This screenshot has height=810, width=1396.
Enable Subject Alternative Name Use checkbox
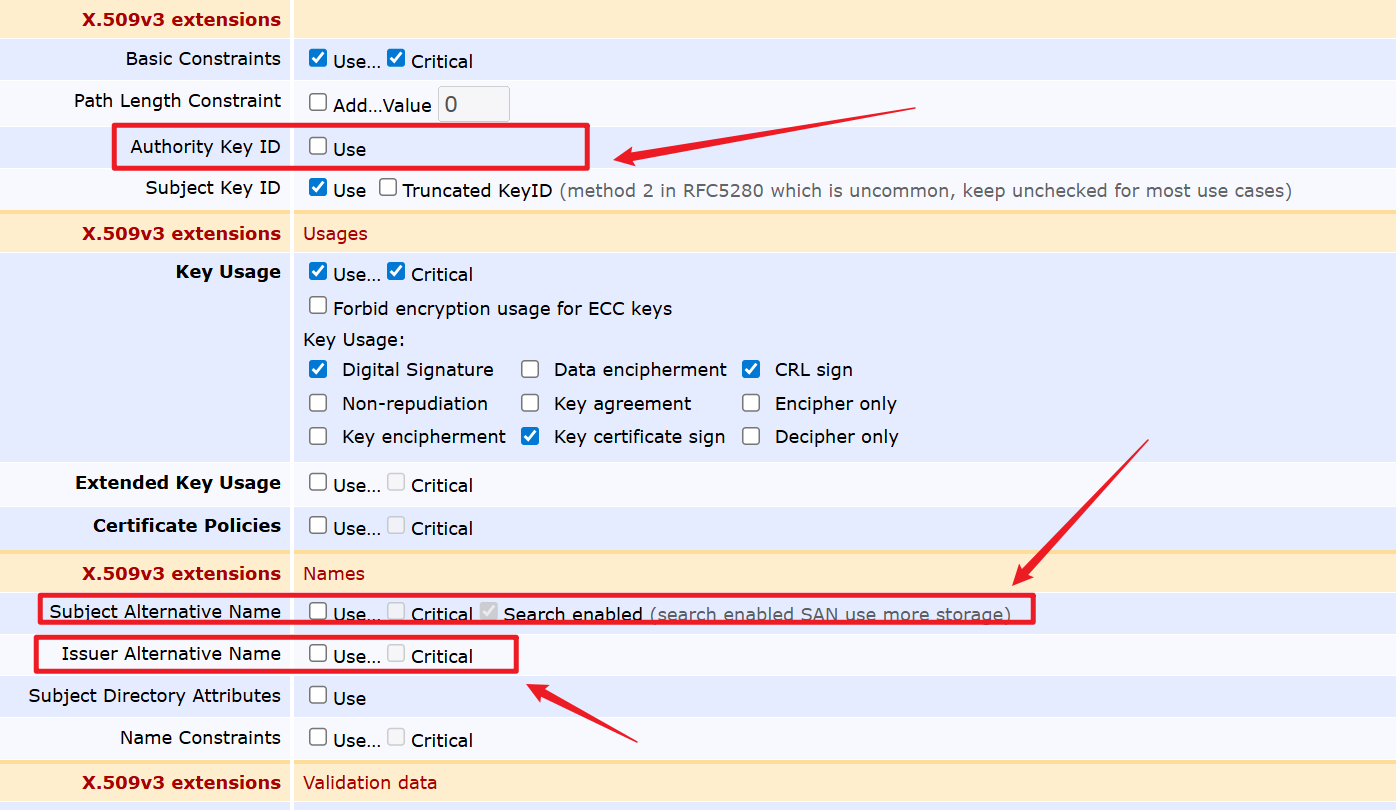click(x=318, y=611)
